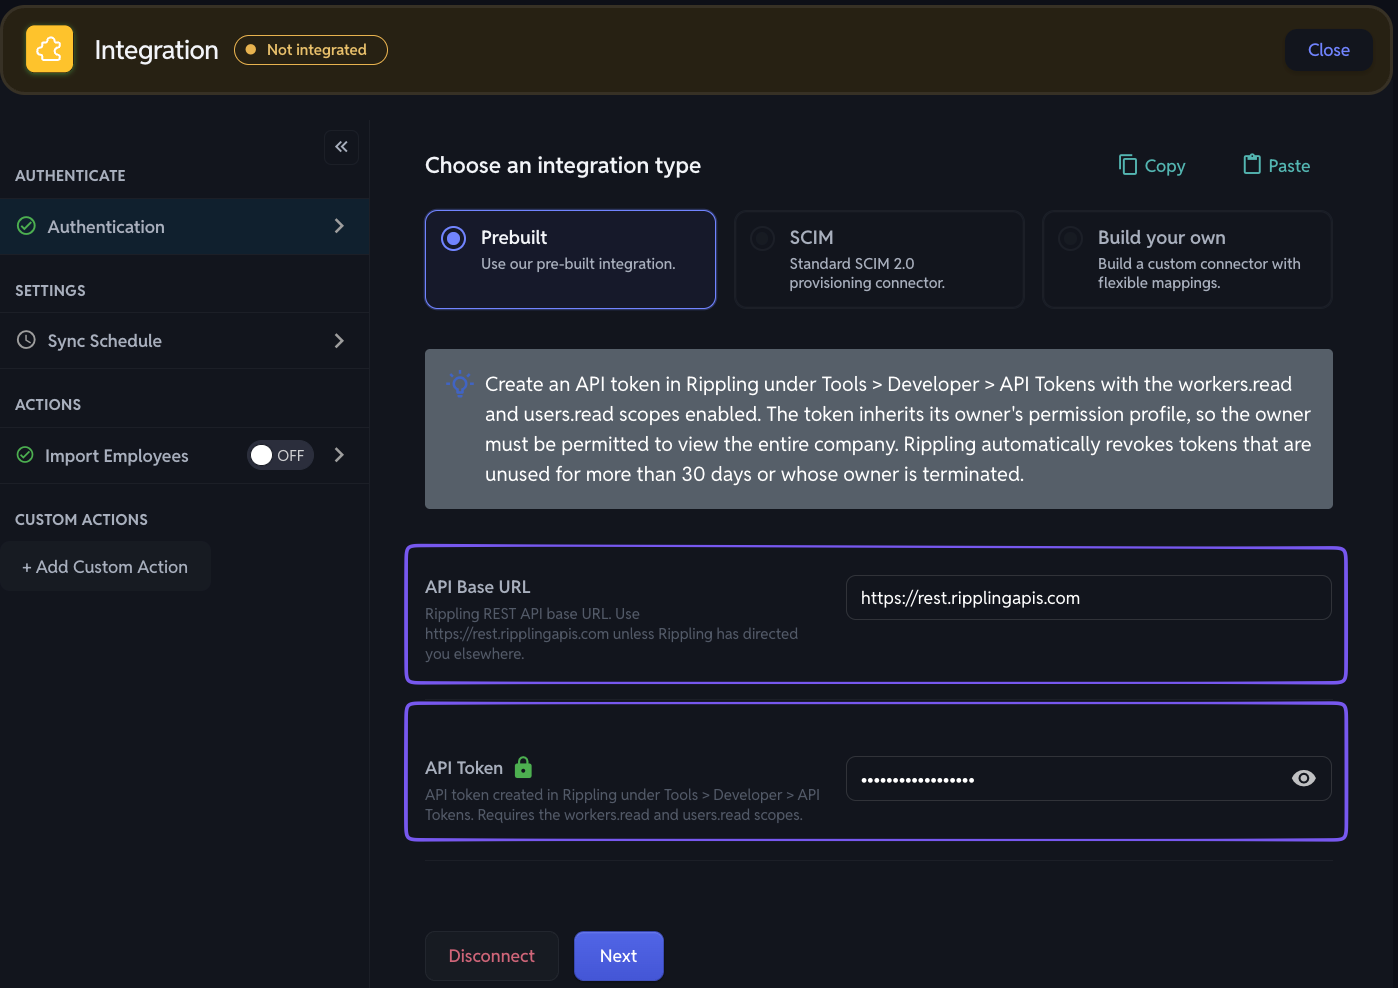Click the Paste button label
1398x988 pixels.
click(1289, 166)
